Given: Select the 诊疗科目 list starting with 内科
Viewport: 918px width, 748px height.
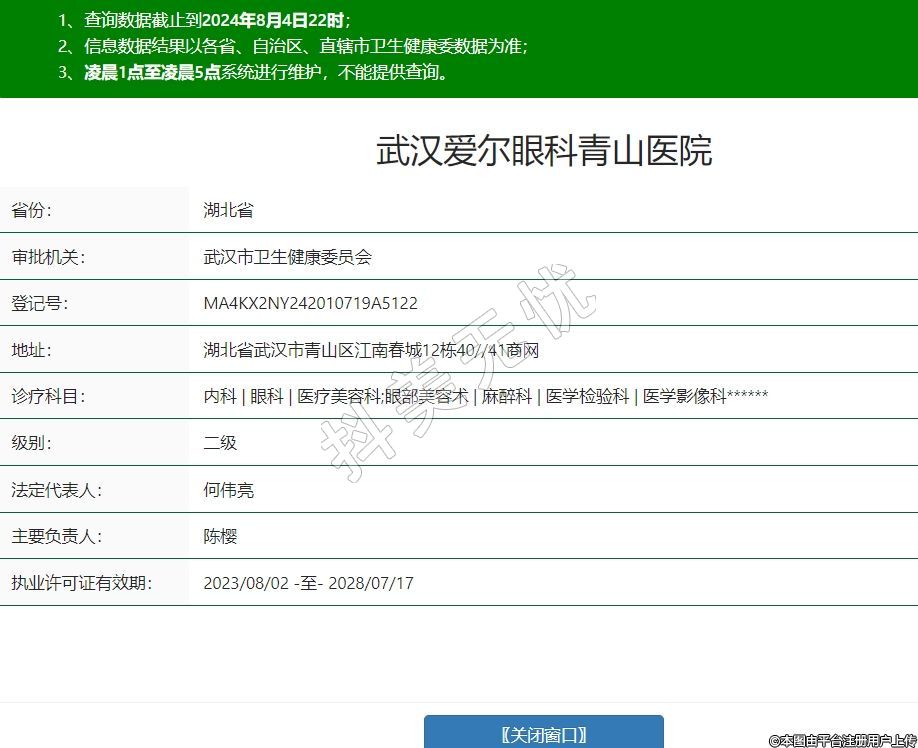Looking at the screenshot, I should click(x=485, y=396).
